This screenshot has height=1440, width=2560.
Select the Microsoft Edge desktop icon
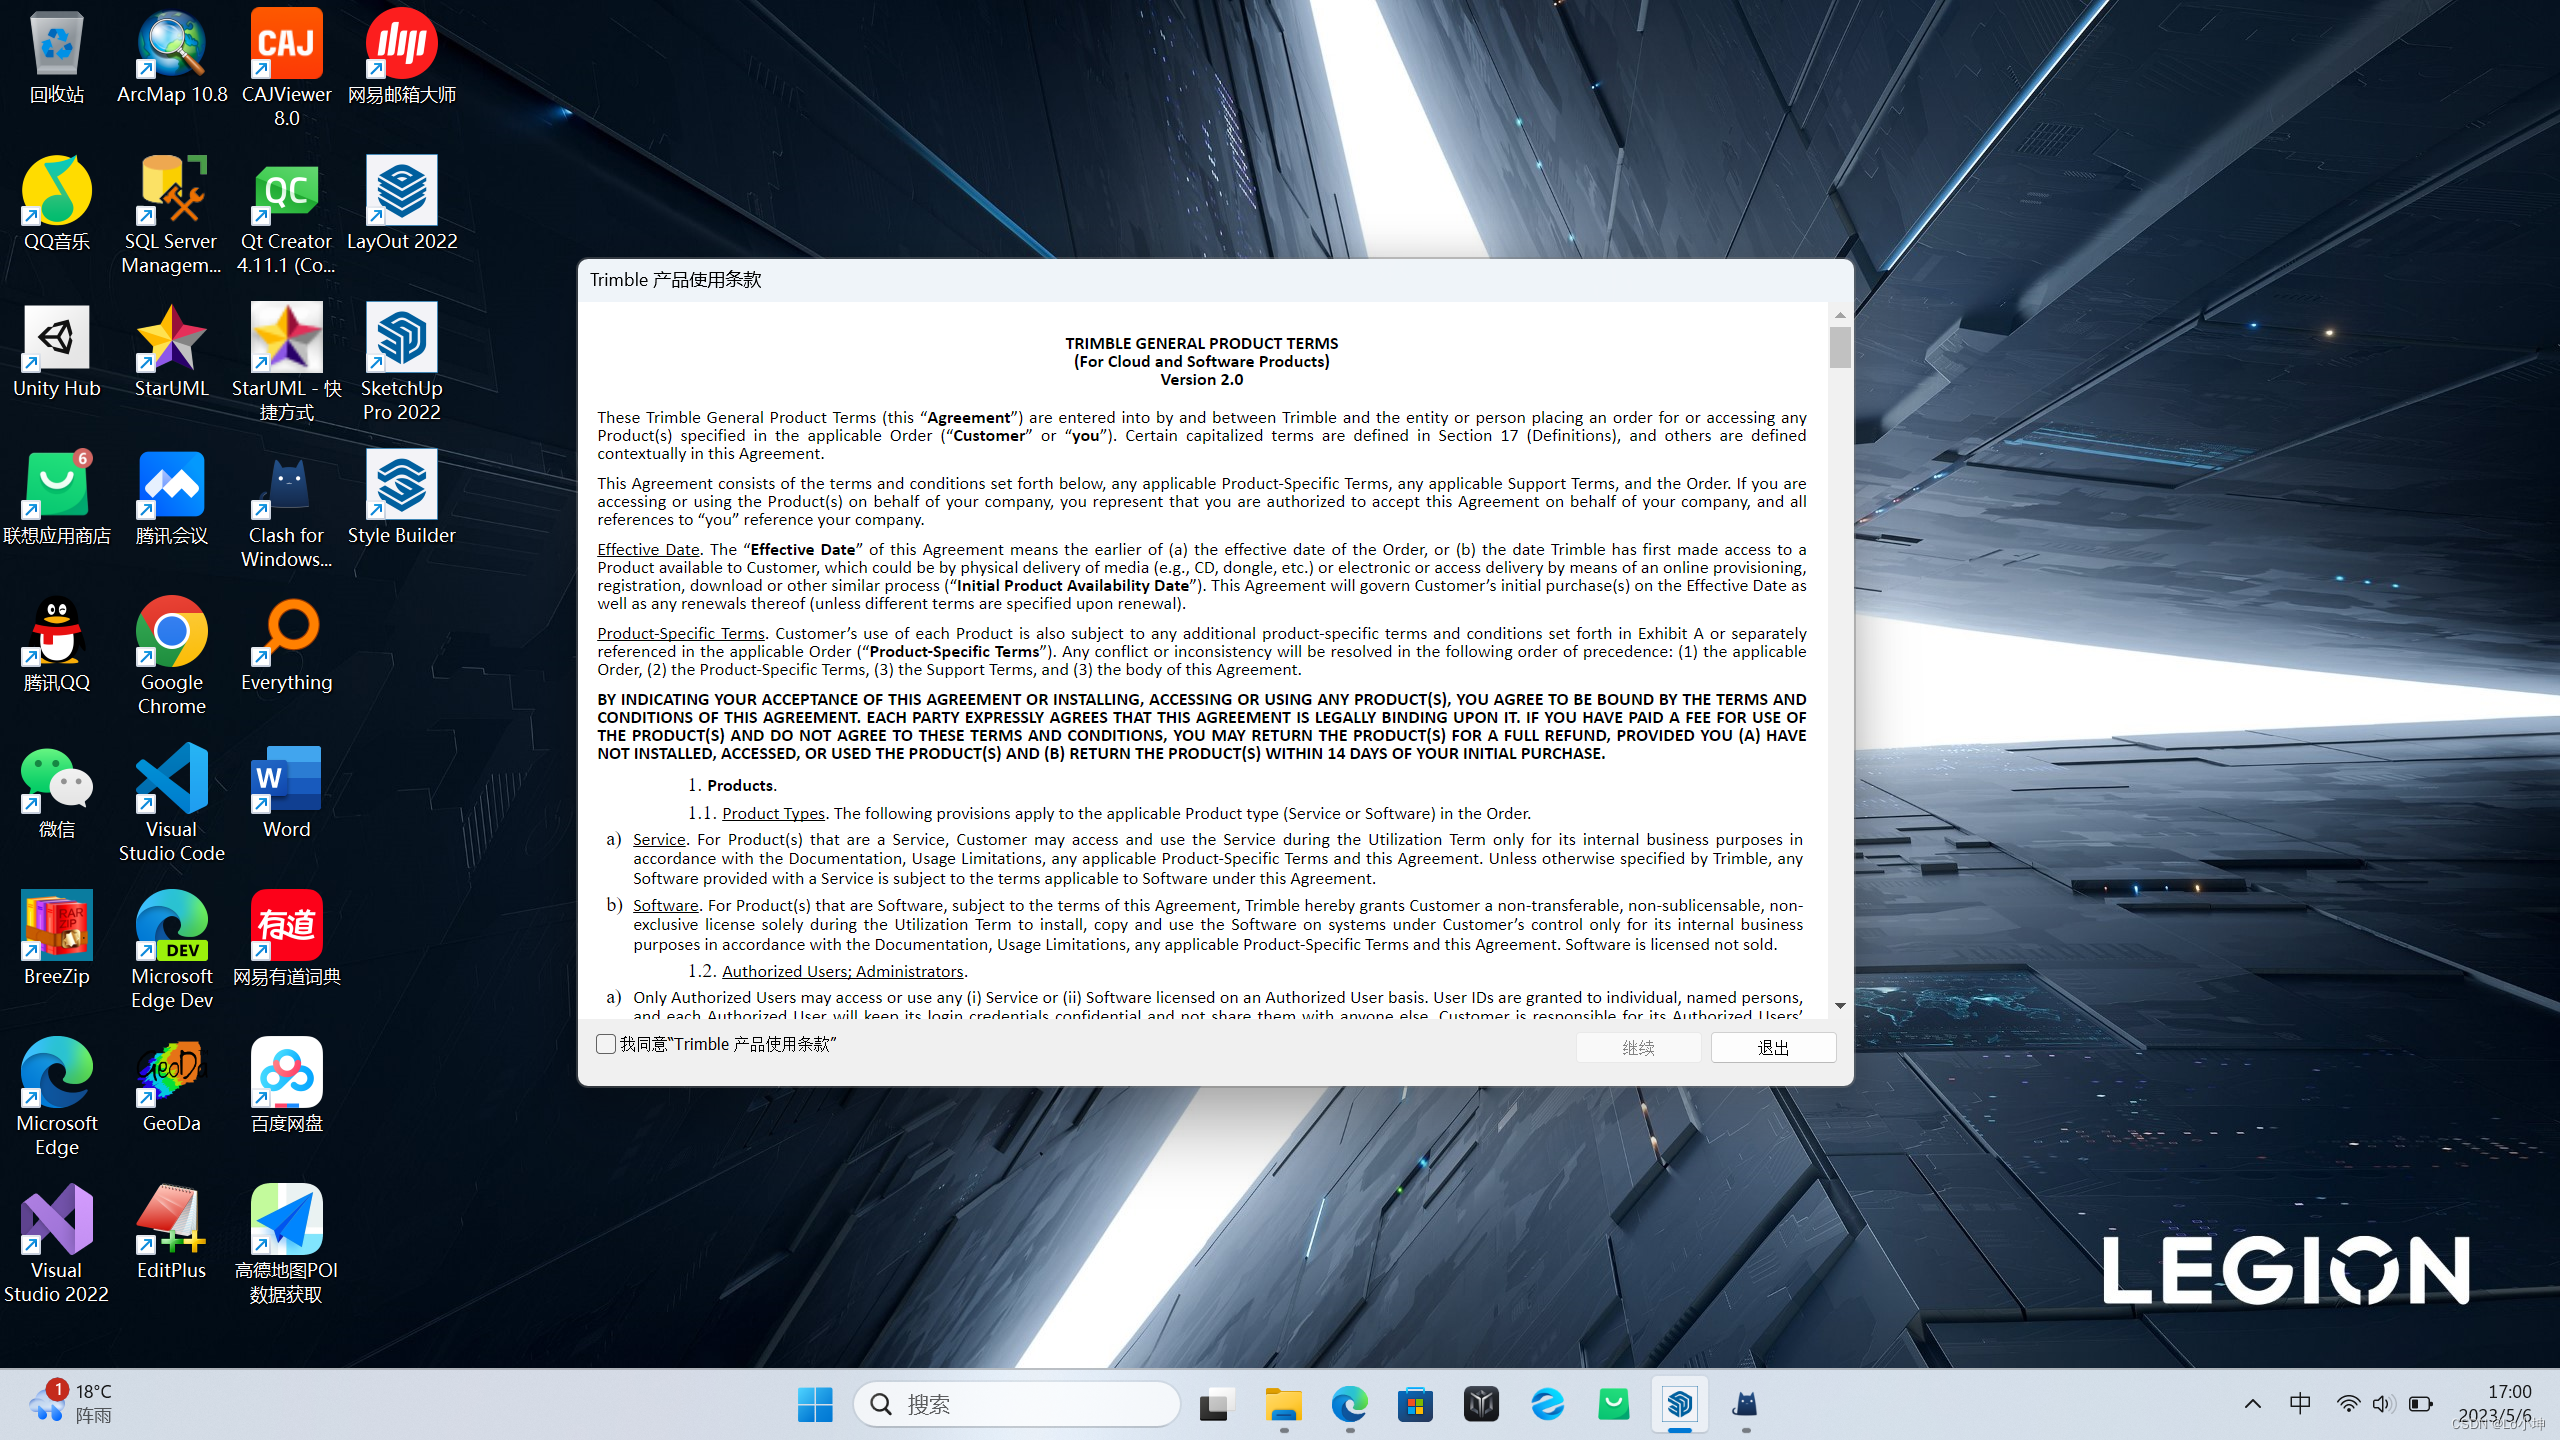[x=57, y=1097]
